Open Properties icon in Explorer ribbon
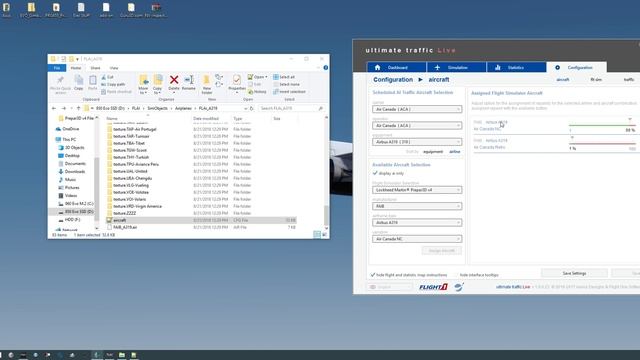 coord(236,80)
